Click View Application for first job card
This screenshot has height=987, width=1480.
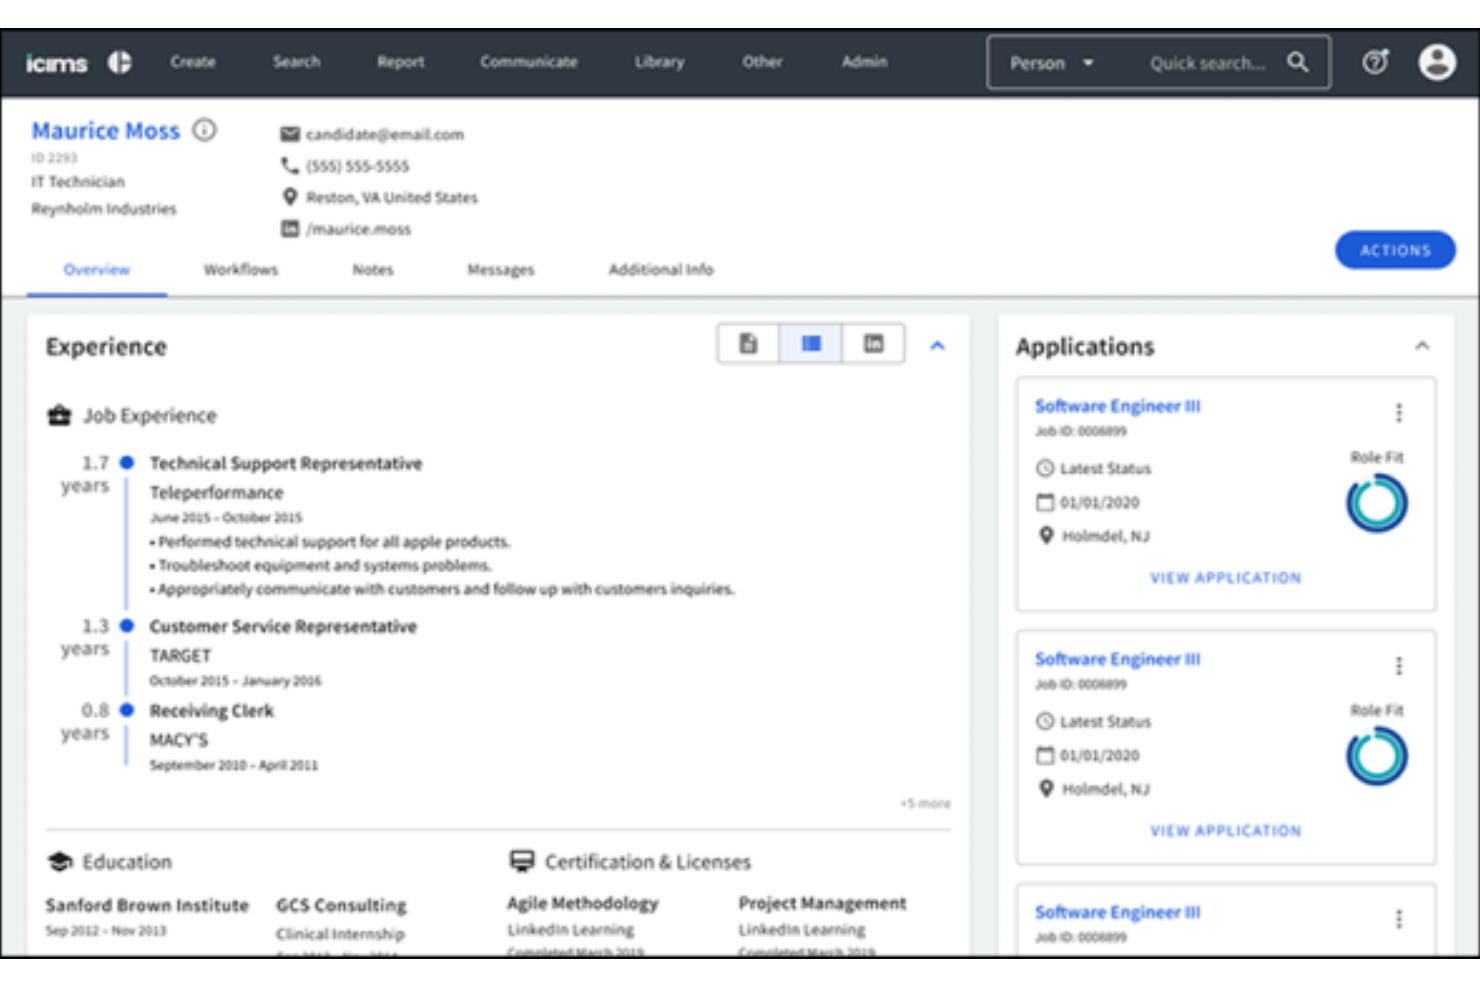(x=1225, y=578)
